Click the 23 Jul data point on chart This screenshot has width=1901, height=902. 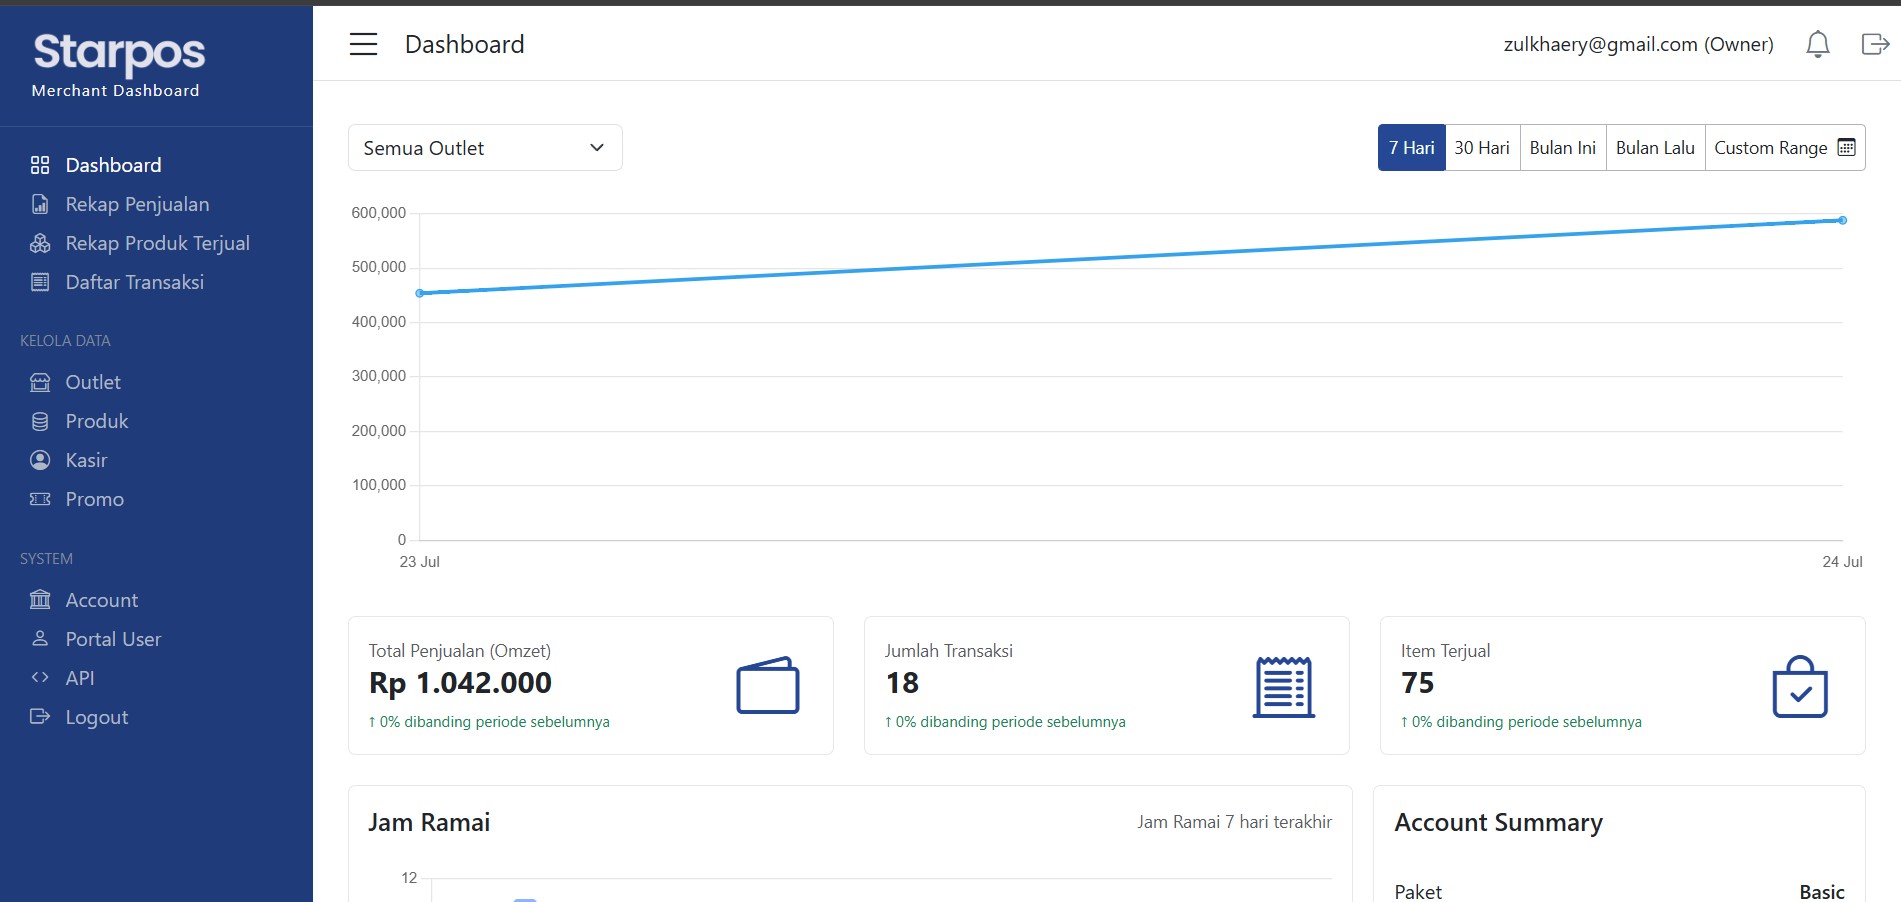point(420,293)
